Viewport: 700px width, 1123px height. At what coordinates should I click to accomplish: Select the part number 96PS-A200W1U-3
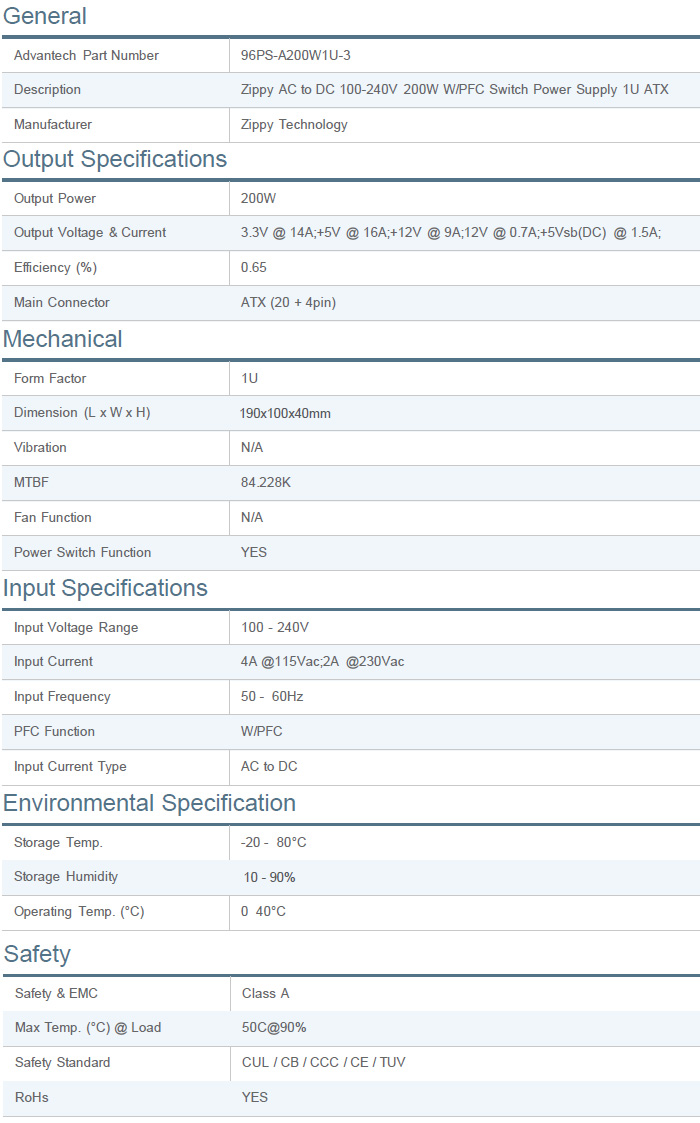click(x=295, y=56)
